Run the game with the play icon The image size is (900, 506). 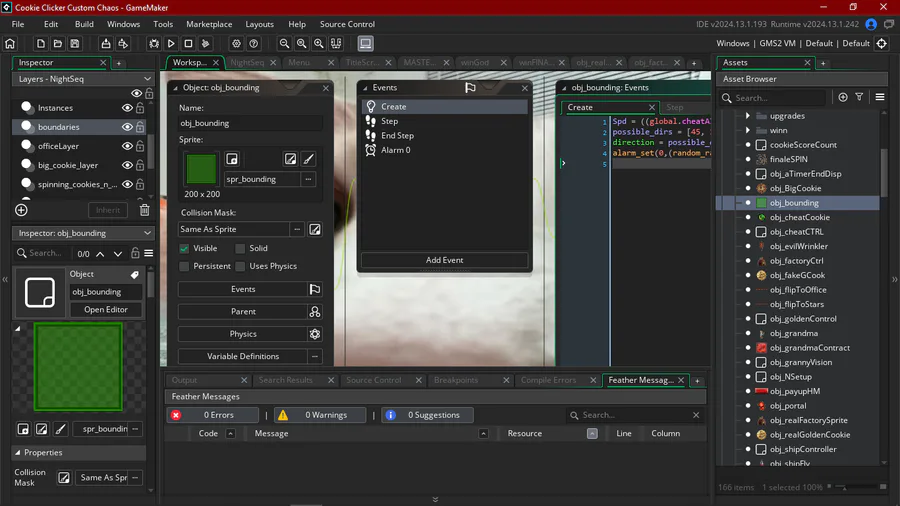(x=171, y=44)
